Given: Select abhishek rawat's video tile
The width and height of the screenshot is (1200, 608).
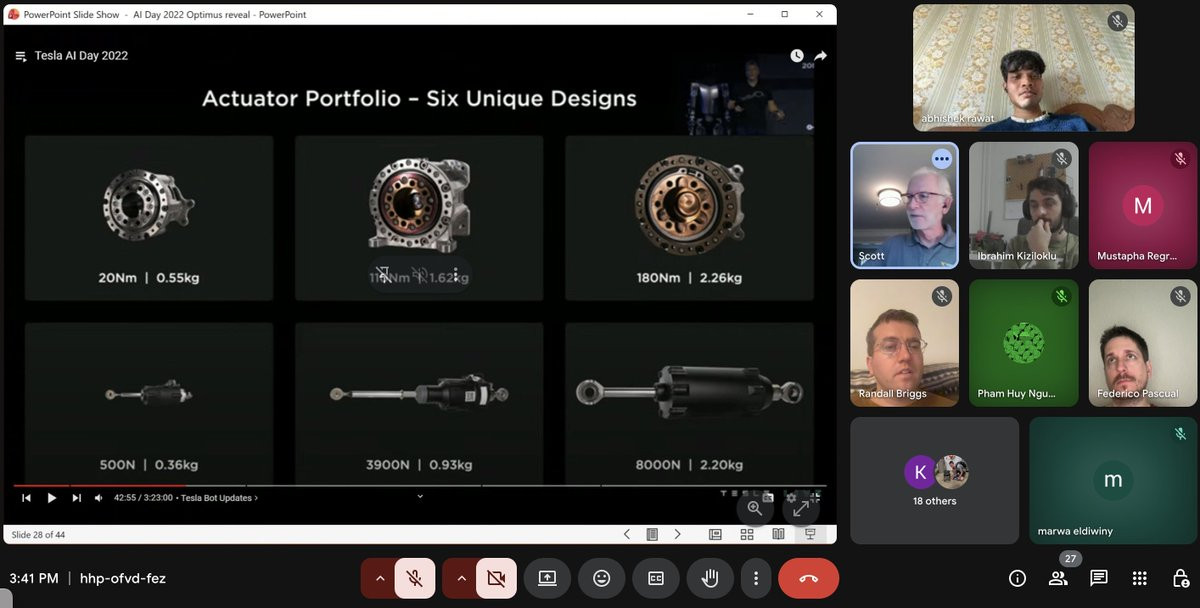Looking at the screenshot, I should 1024,68.
